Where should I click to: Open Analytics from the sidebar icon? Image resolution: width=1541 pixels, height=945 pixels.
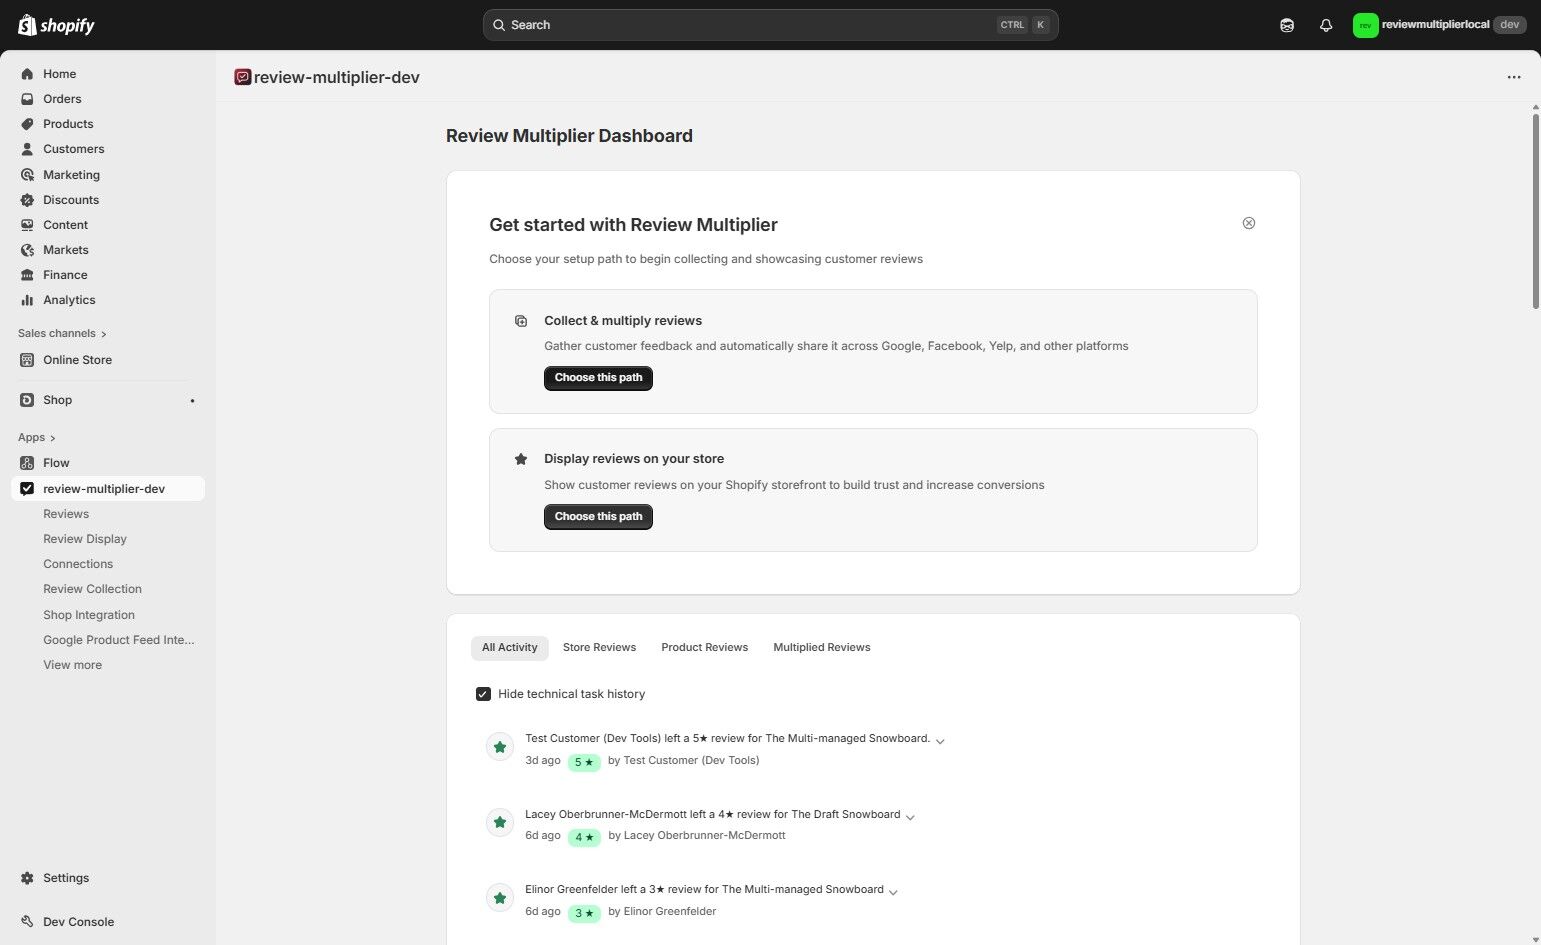pos(27,299)
